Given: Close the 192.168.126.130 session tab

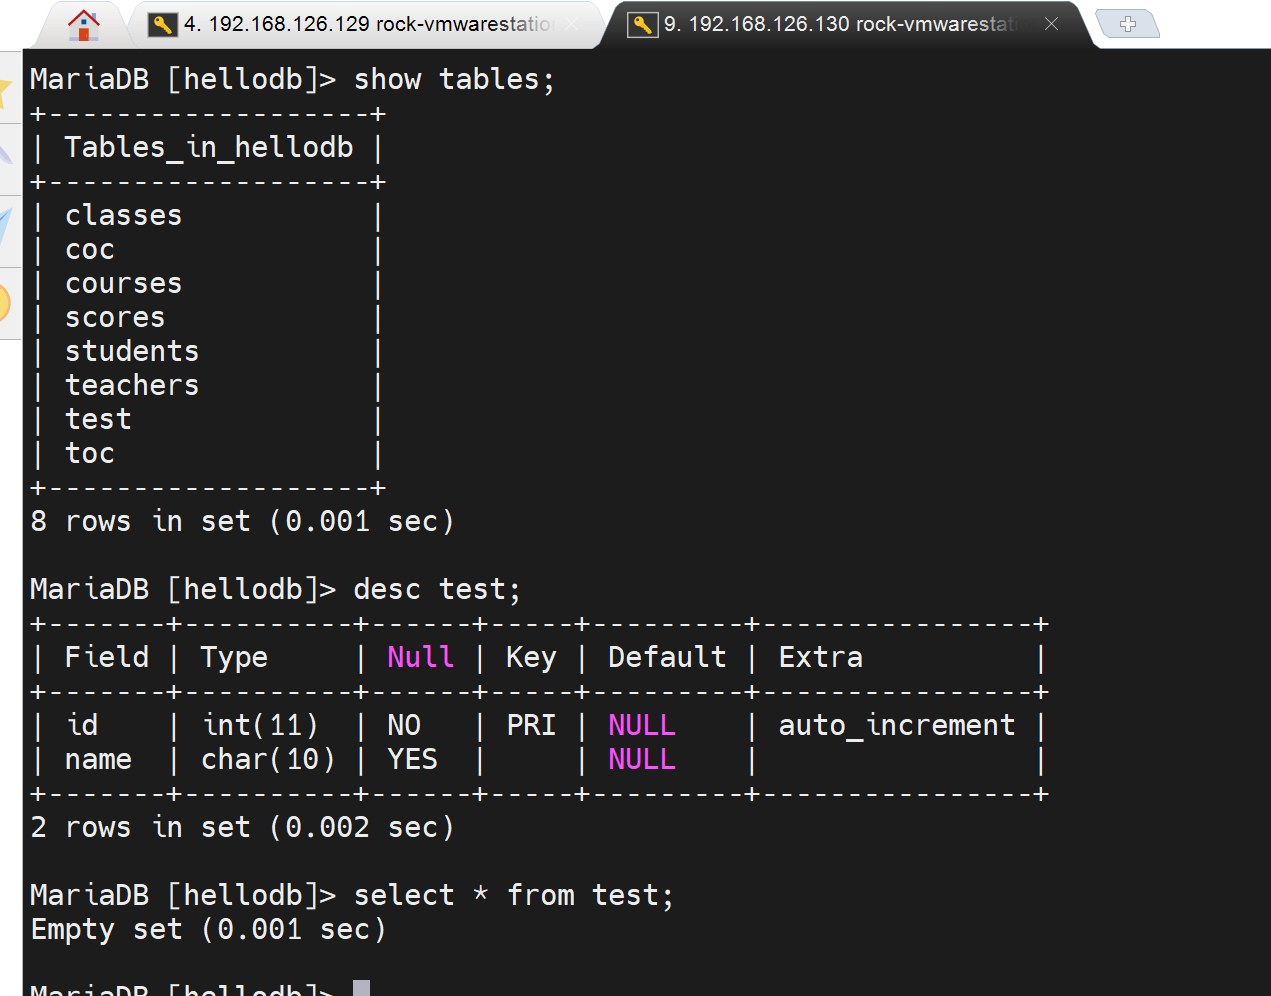Looking at the screenshot, I should click(1051, 24).
